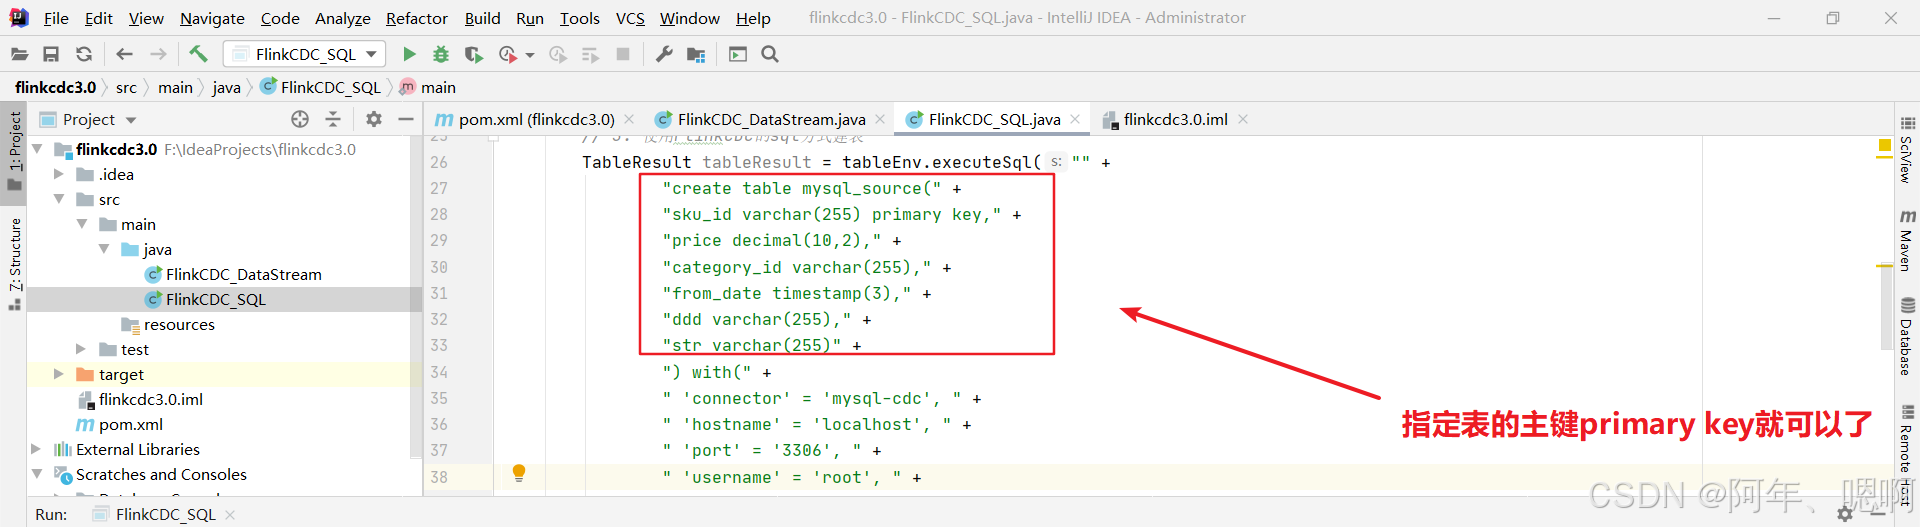
Task: Collapse the src folder node
Action: click(59, 199)
